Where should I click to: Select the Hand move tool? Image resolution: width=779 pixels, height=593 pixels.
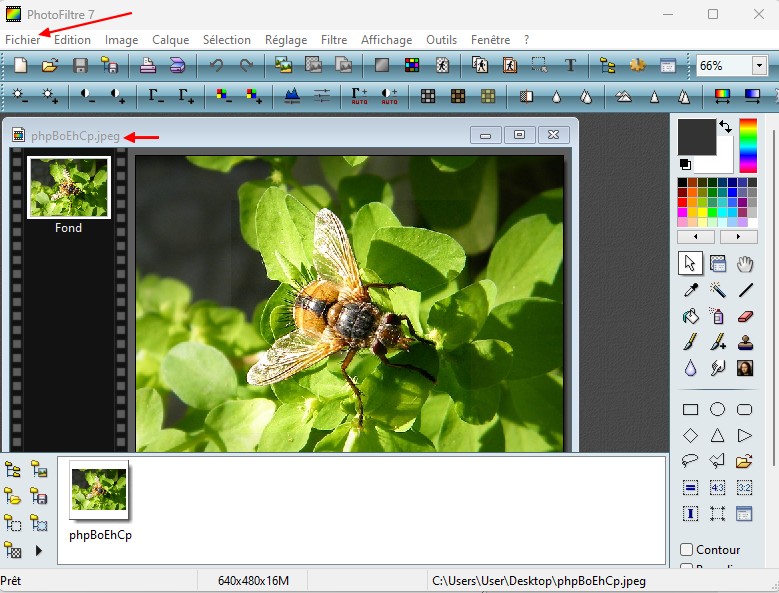point(745,264)
